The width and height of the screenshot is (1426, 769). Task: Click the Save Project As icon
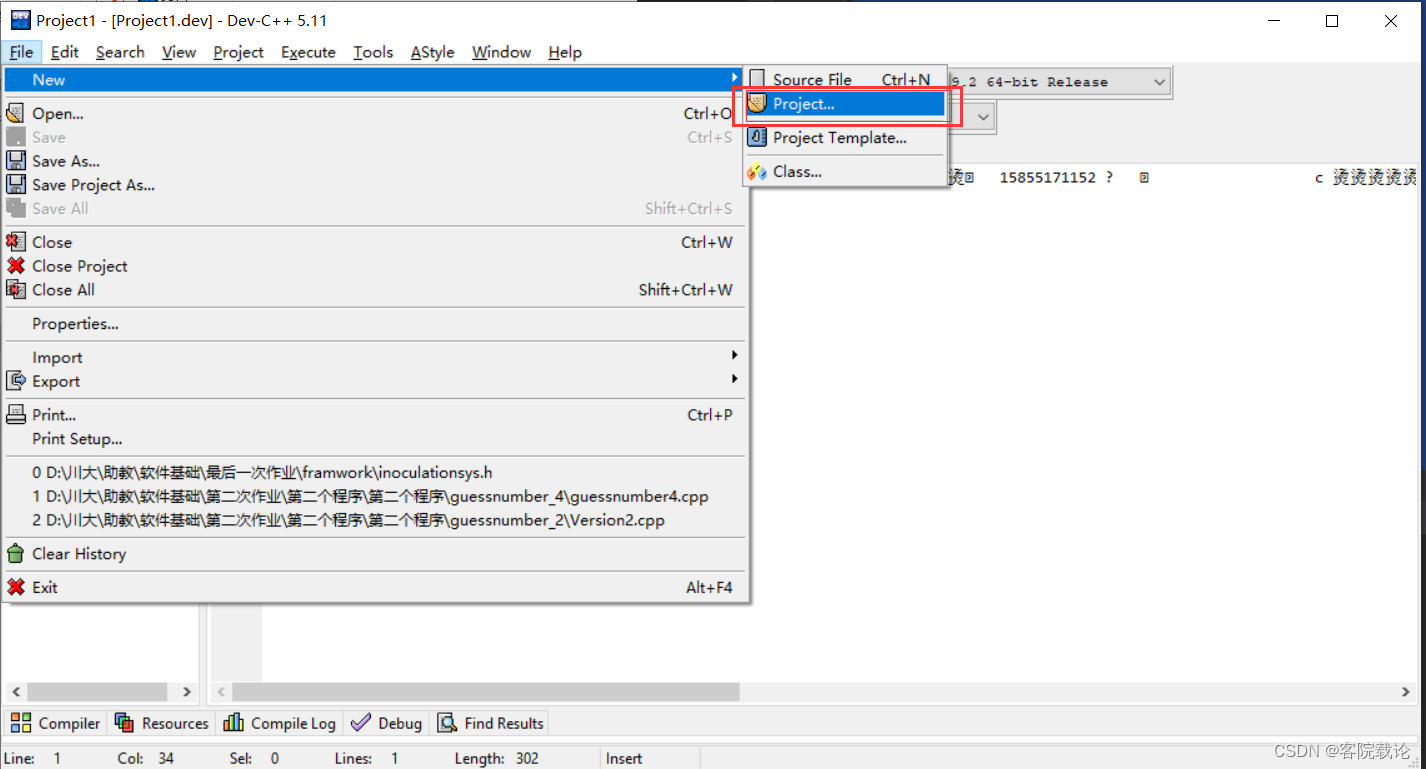[x=15, y=185]
